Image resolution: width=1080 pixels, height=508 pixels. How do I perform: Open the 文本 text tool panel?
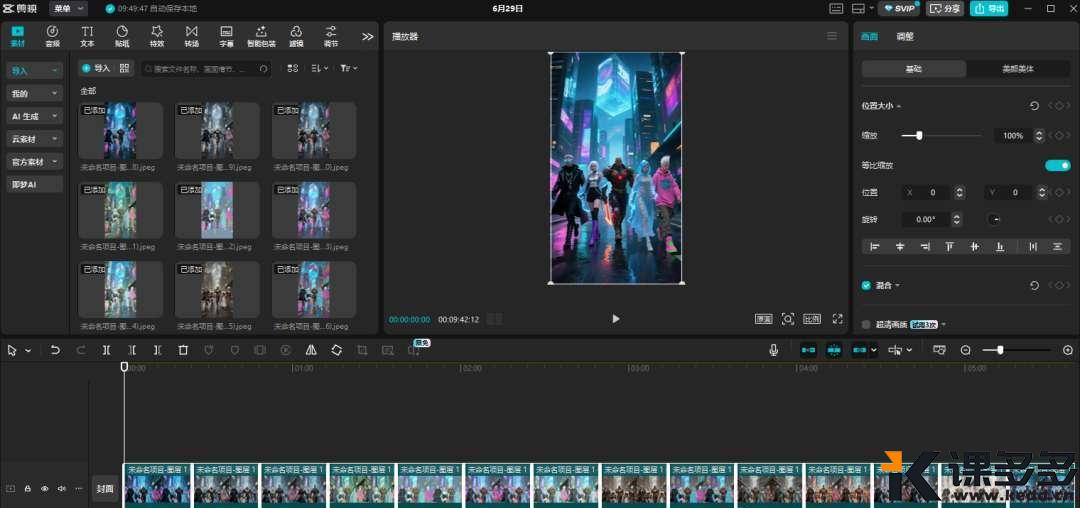pyautogui.click(x=87, y=36)
